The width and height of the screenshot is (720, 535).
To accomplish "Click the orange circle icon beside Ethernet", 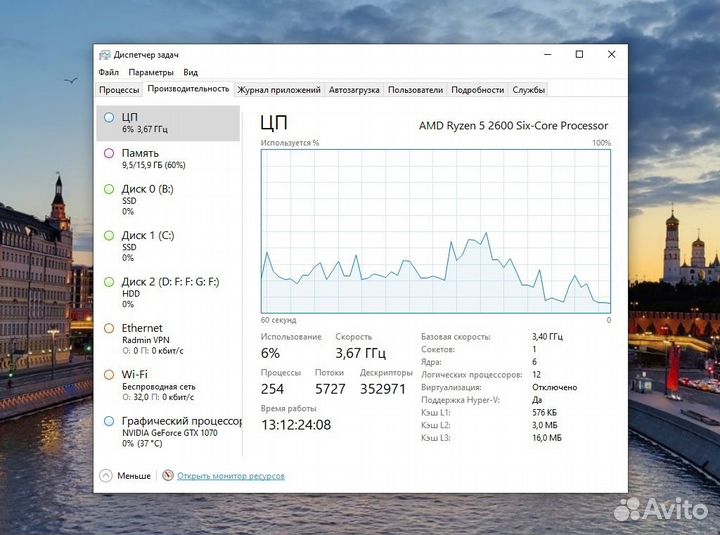I will 109,328.
